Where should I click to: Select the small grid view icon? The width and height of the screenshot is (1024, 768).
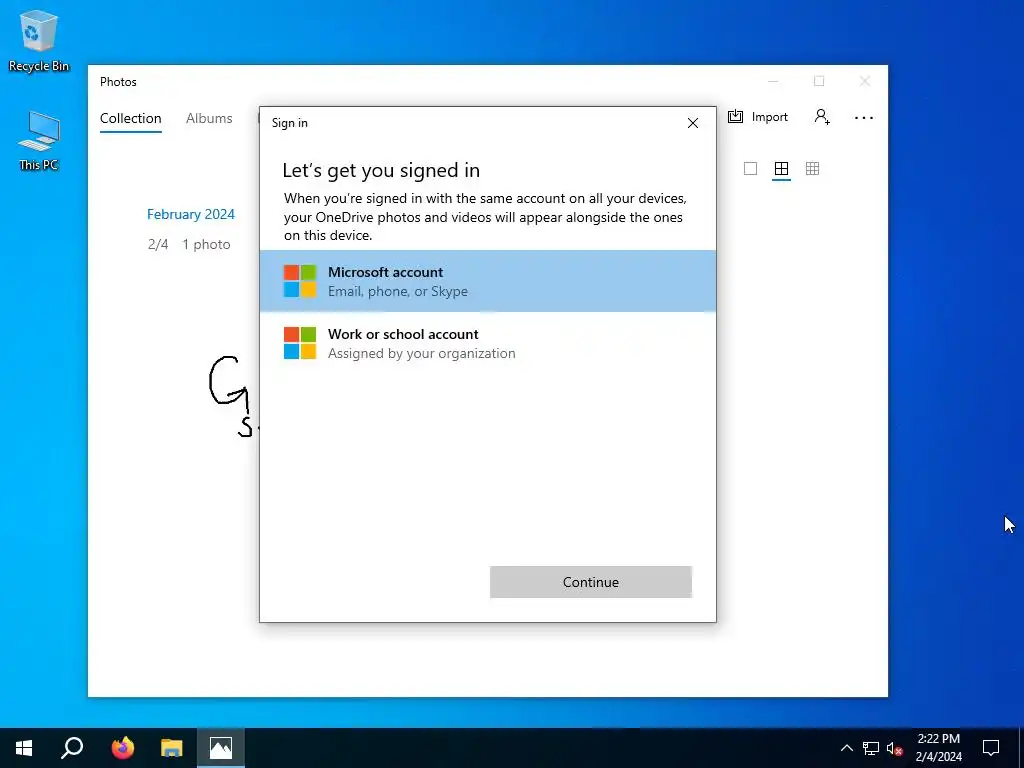pyautogui.click(x=812, y=168)
